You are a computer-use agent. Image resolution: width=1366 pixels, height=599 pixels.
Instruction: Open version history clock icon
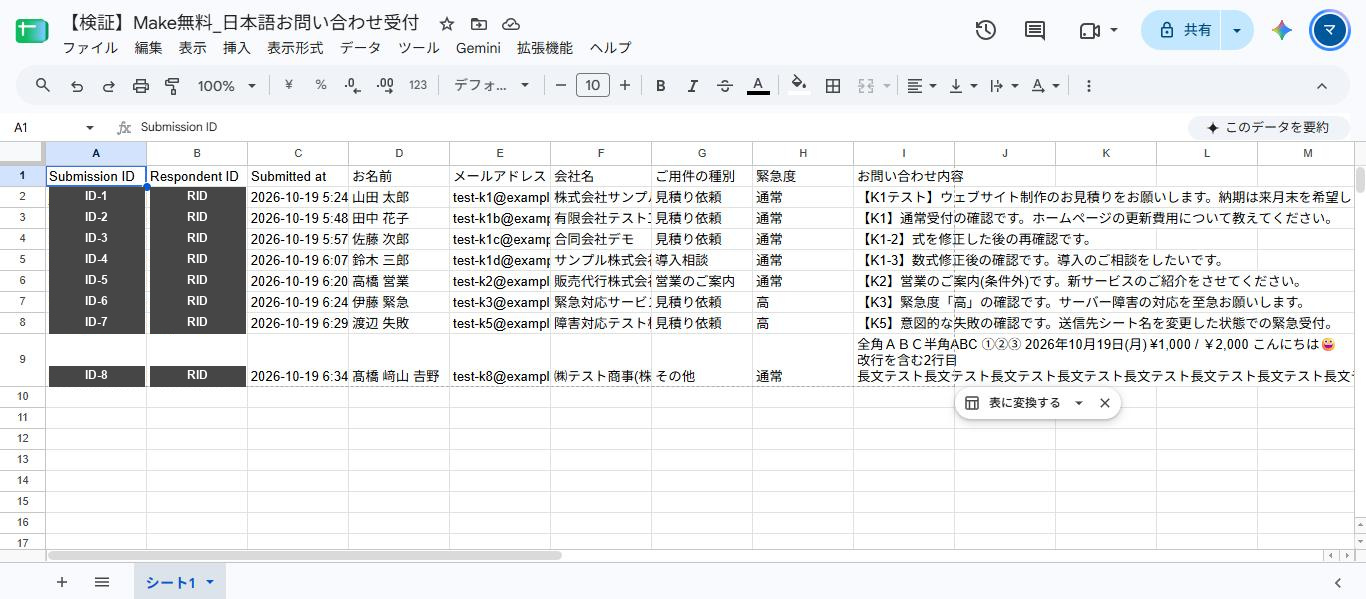point(985,30)
